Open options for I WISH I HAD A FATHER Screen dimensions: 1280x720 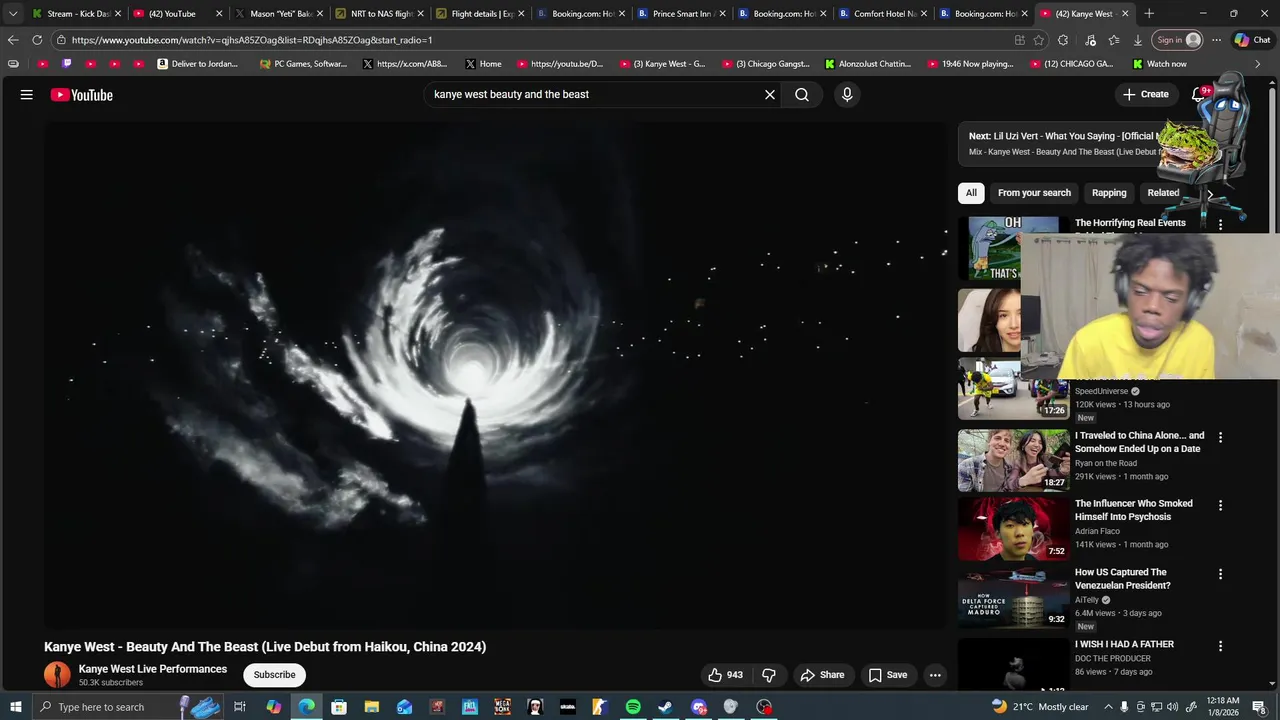coord(1220,646)
